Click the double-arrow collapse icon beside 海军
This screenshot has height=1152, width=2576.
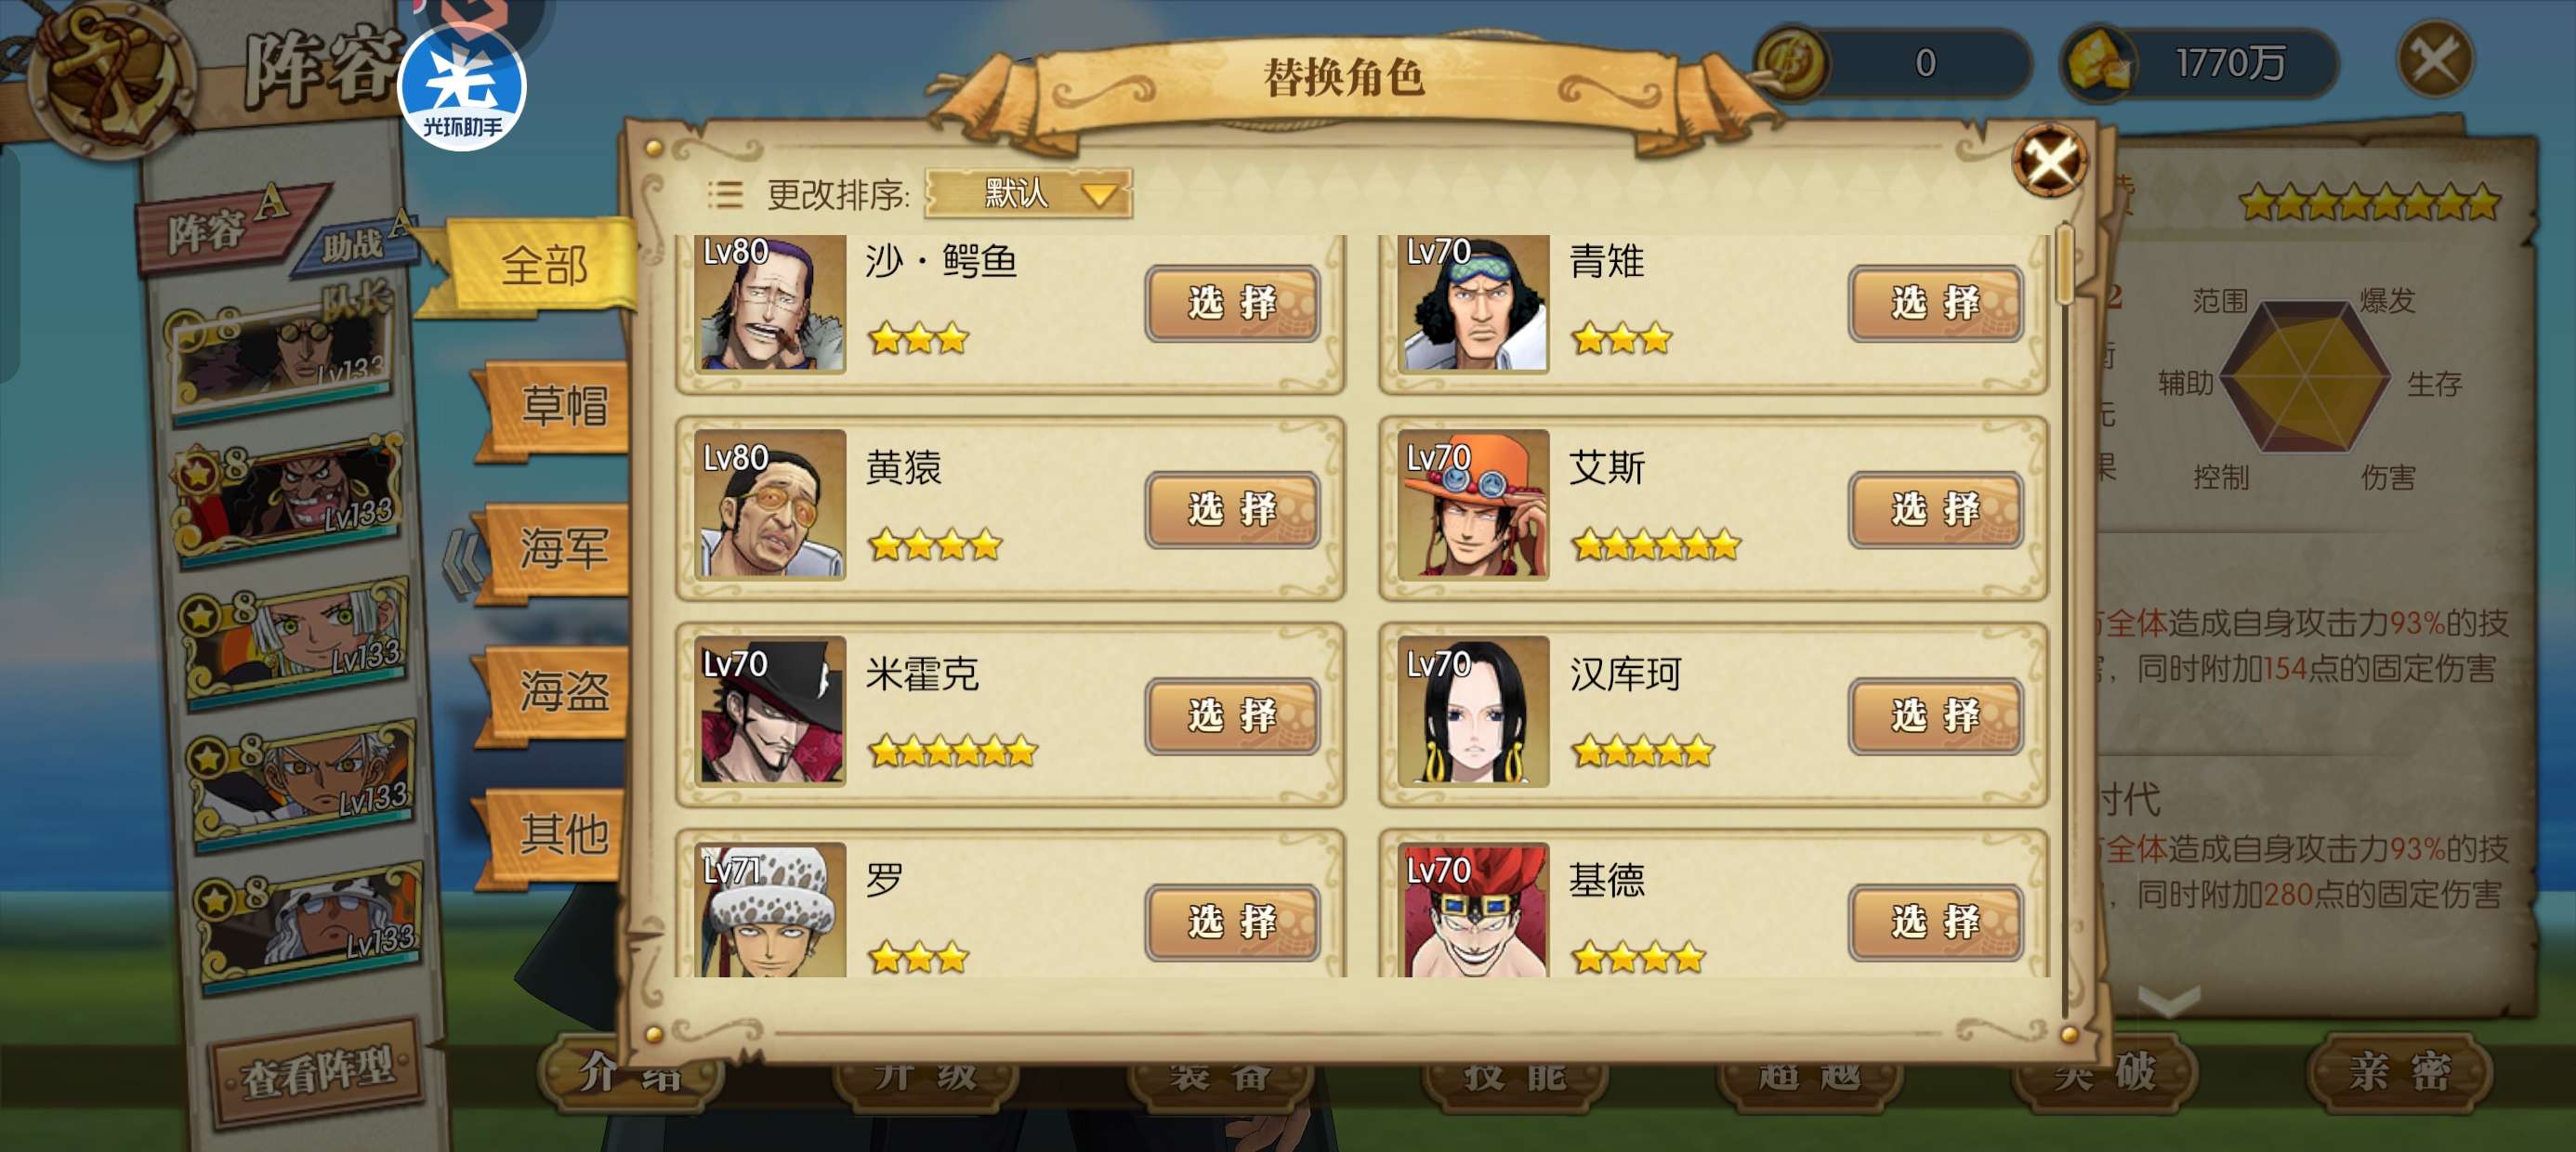coord(463,564)
